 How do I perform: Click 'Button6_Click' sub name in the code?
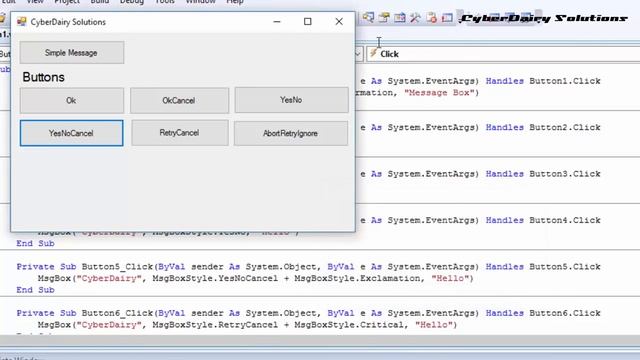pyautogui.click(x=117, y=313)
